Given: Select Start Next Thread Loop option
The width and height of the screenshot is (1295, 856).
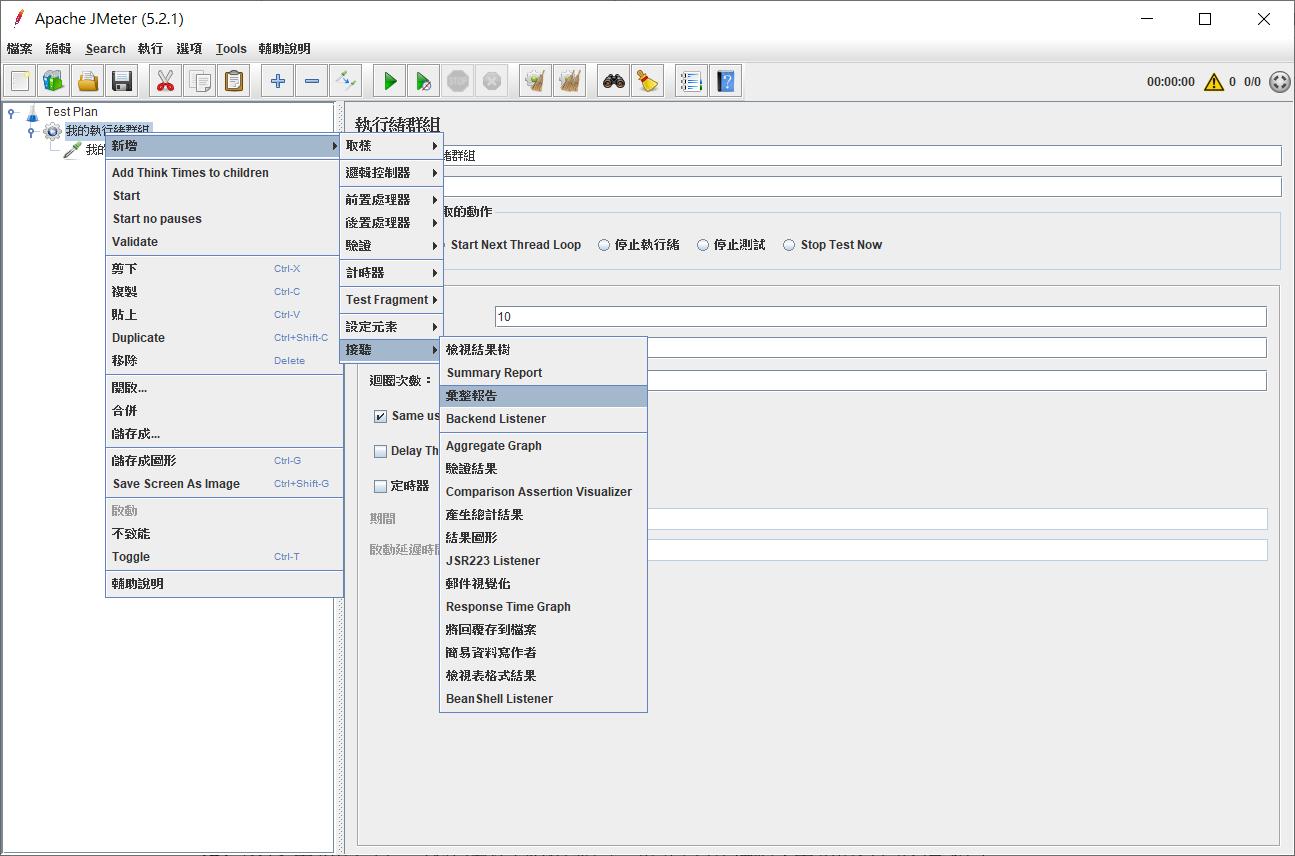Looking at the screenshot, I should 515,245.
